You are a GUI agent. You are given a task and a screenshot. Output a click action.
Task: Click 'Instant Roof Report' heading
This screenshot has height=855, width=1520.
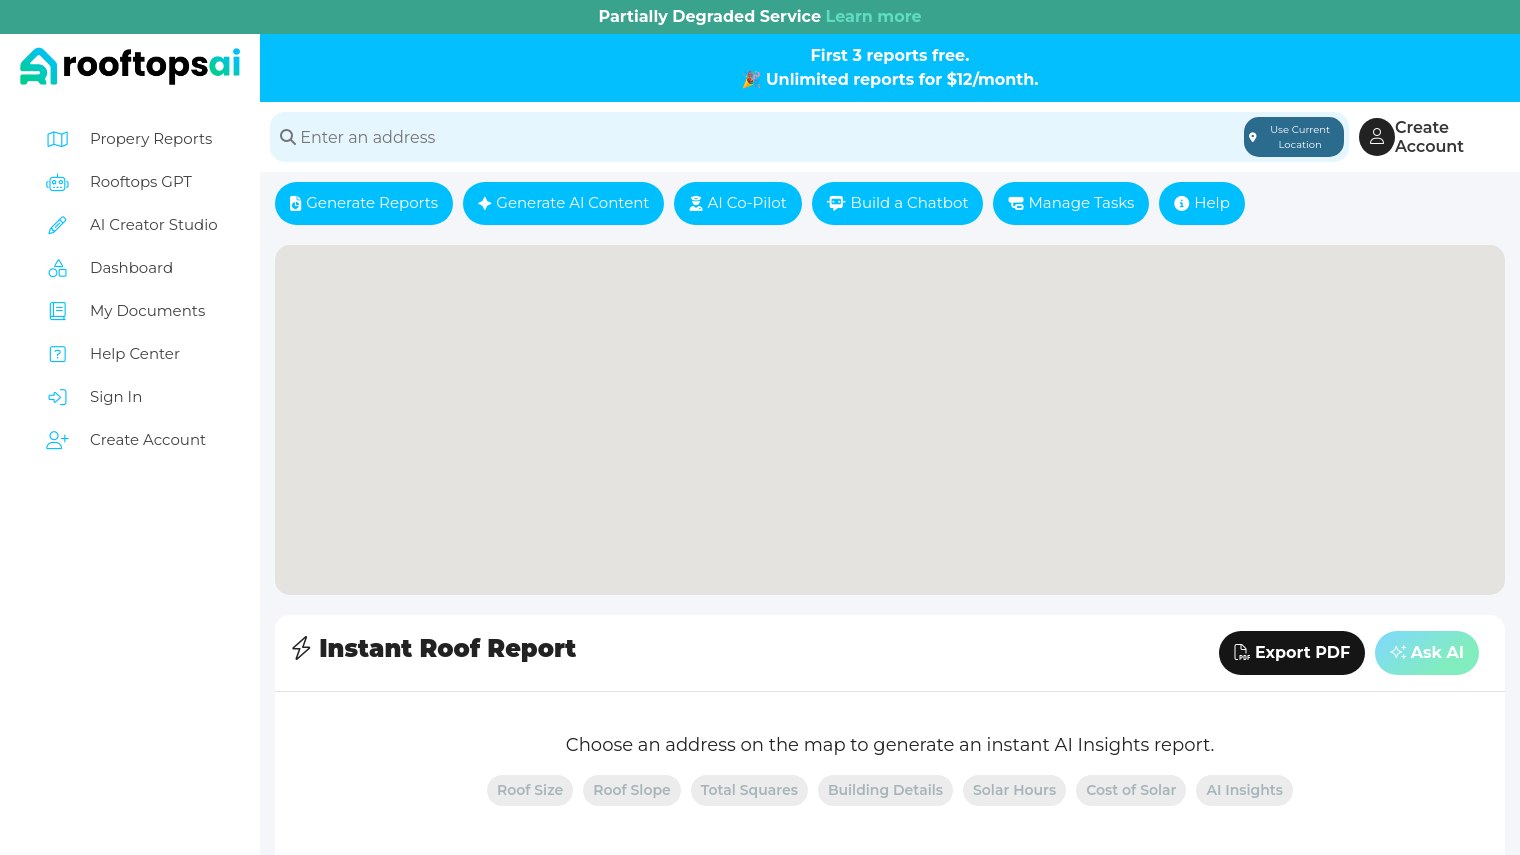click(447, 648)
